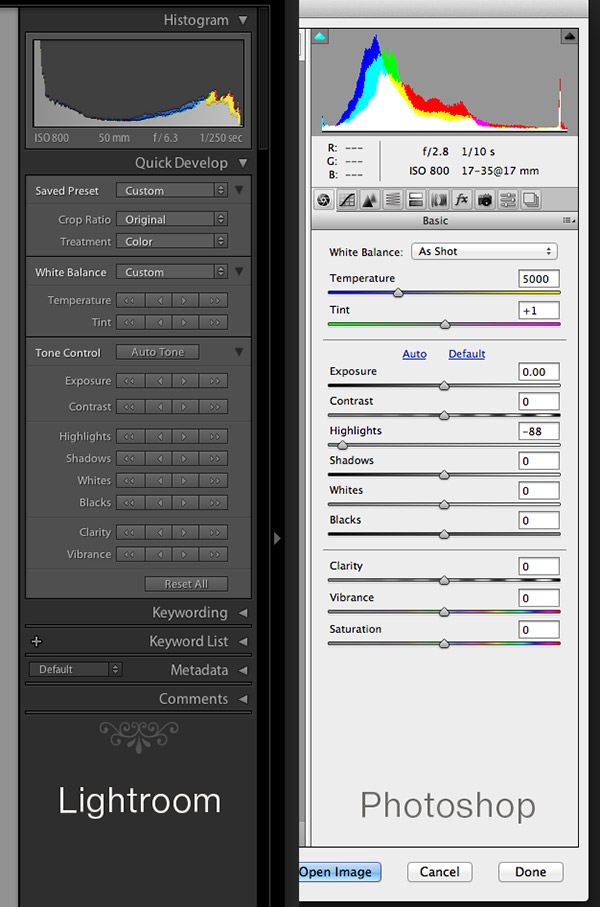Expand the Comments panel
The width and height of the screenshot is (600, 907).
[244, 699]
